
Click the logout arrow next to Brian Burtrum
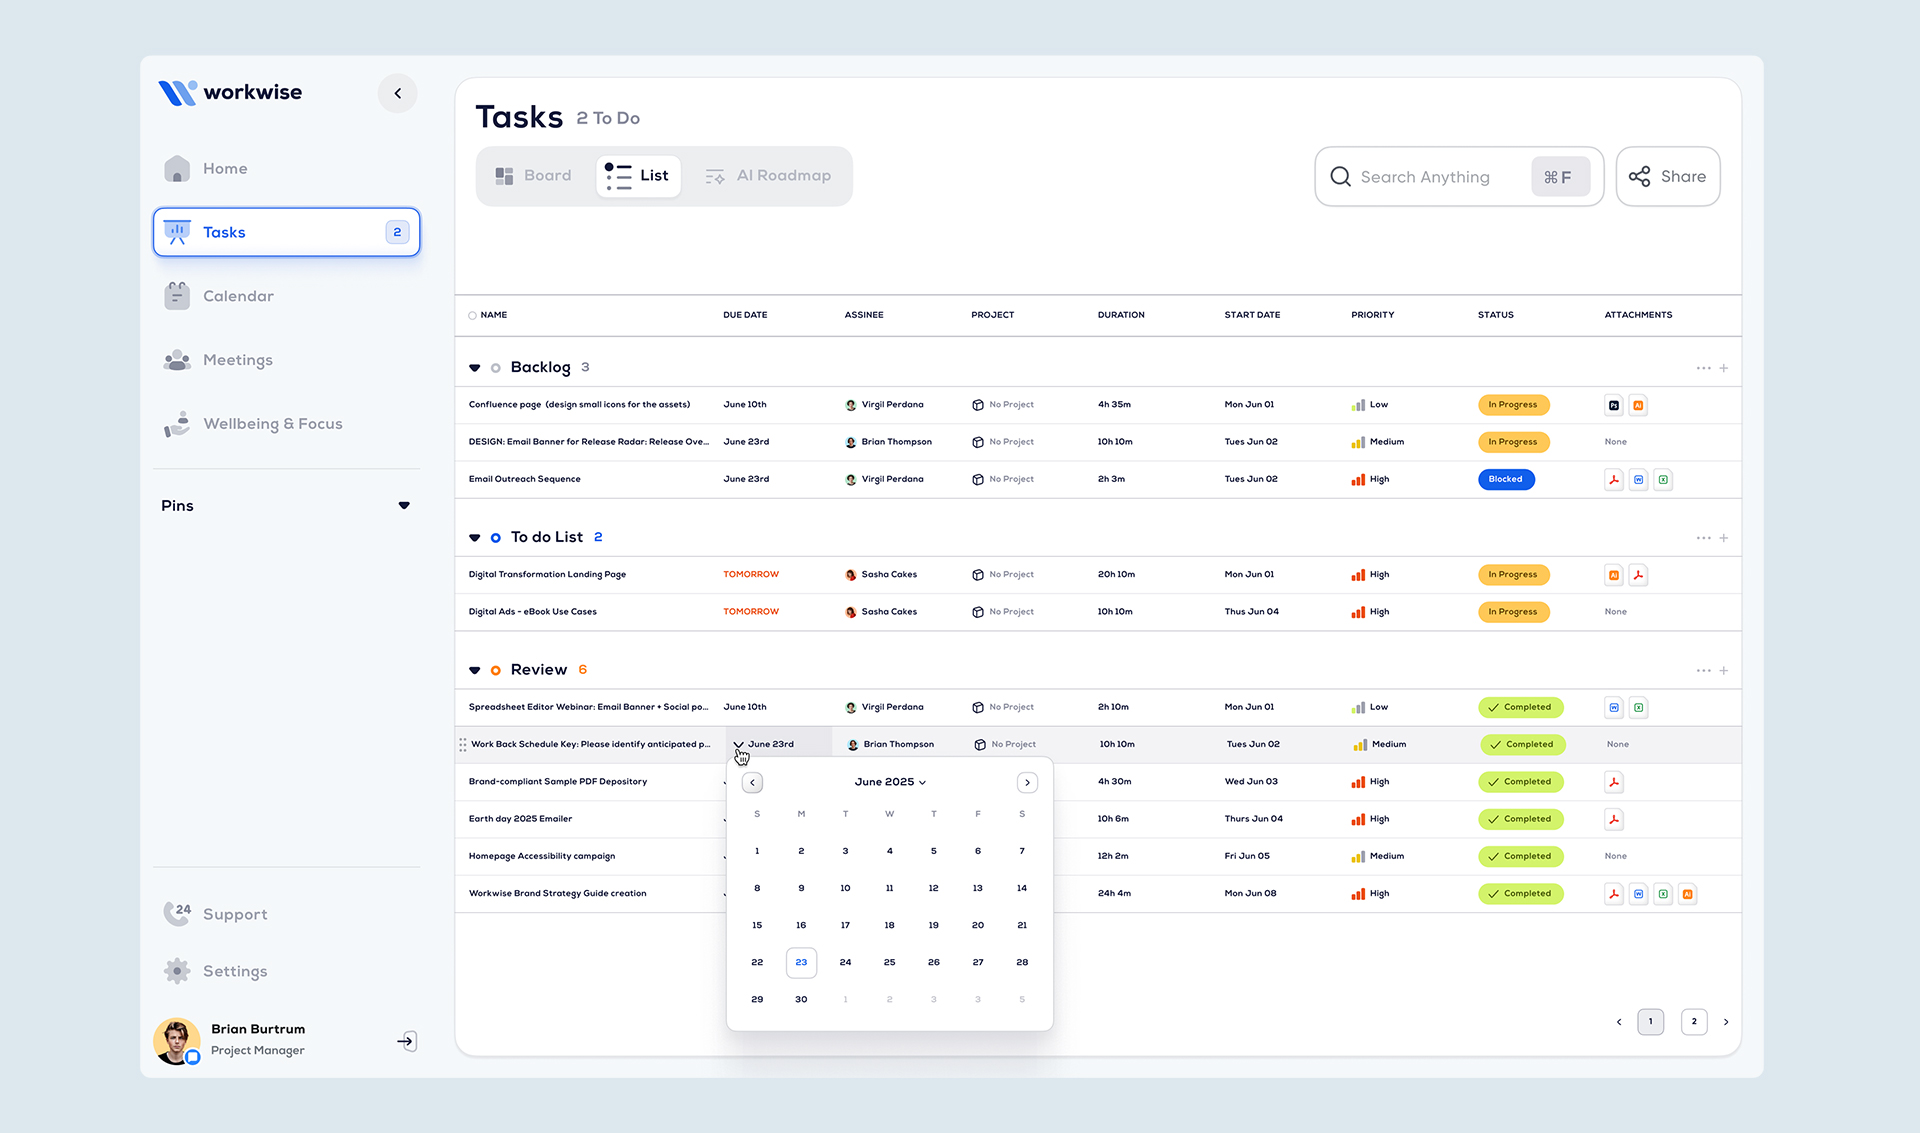point(406,1041)
